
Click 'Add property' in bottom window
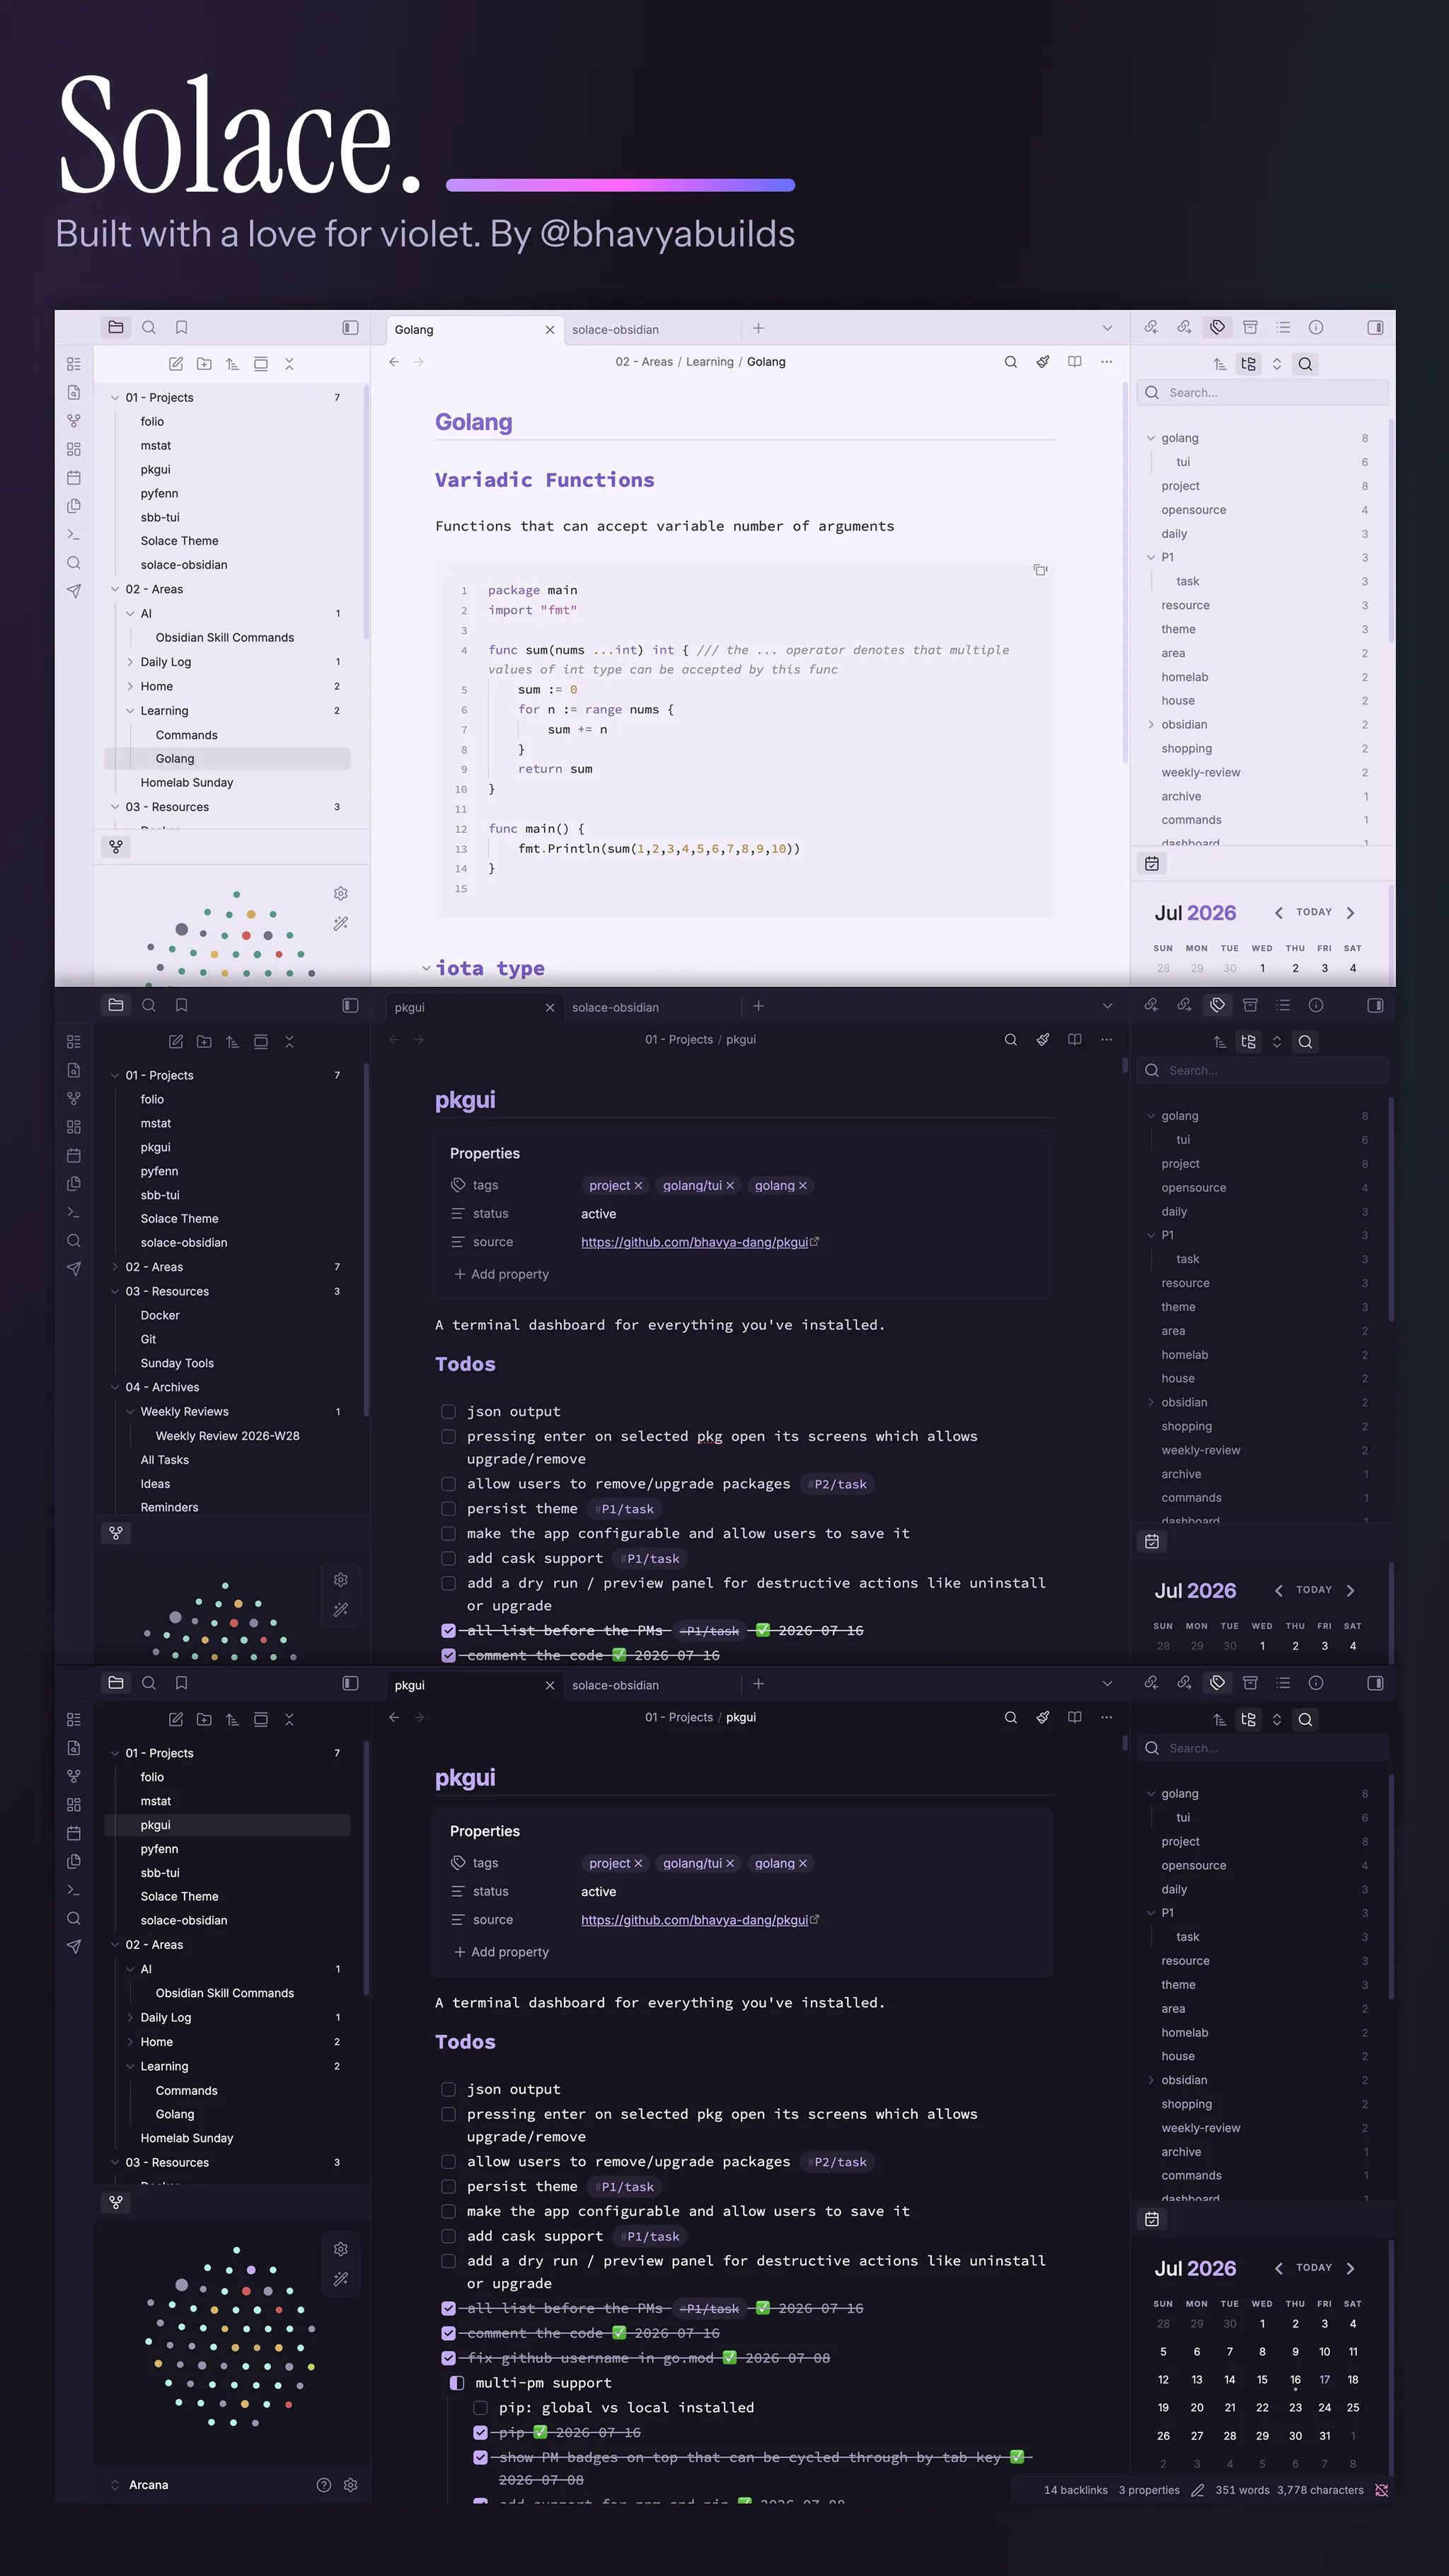(501, 1952)
